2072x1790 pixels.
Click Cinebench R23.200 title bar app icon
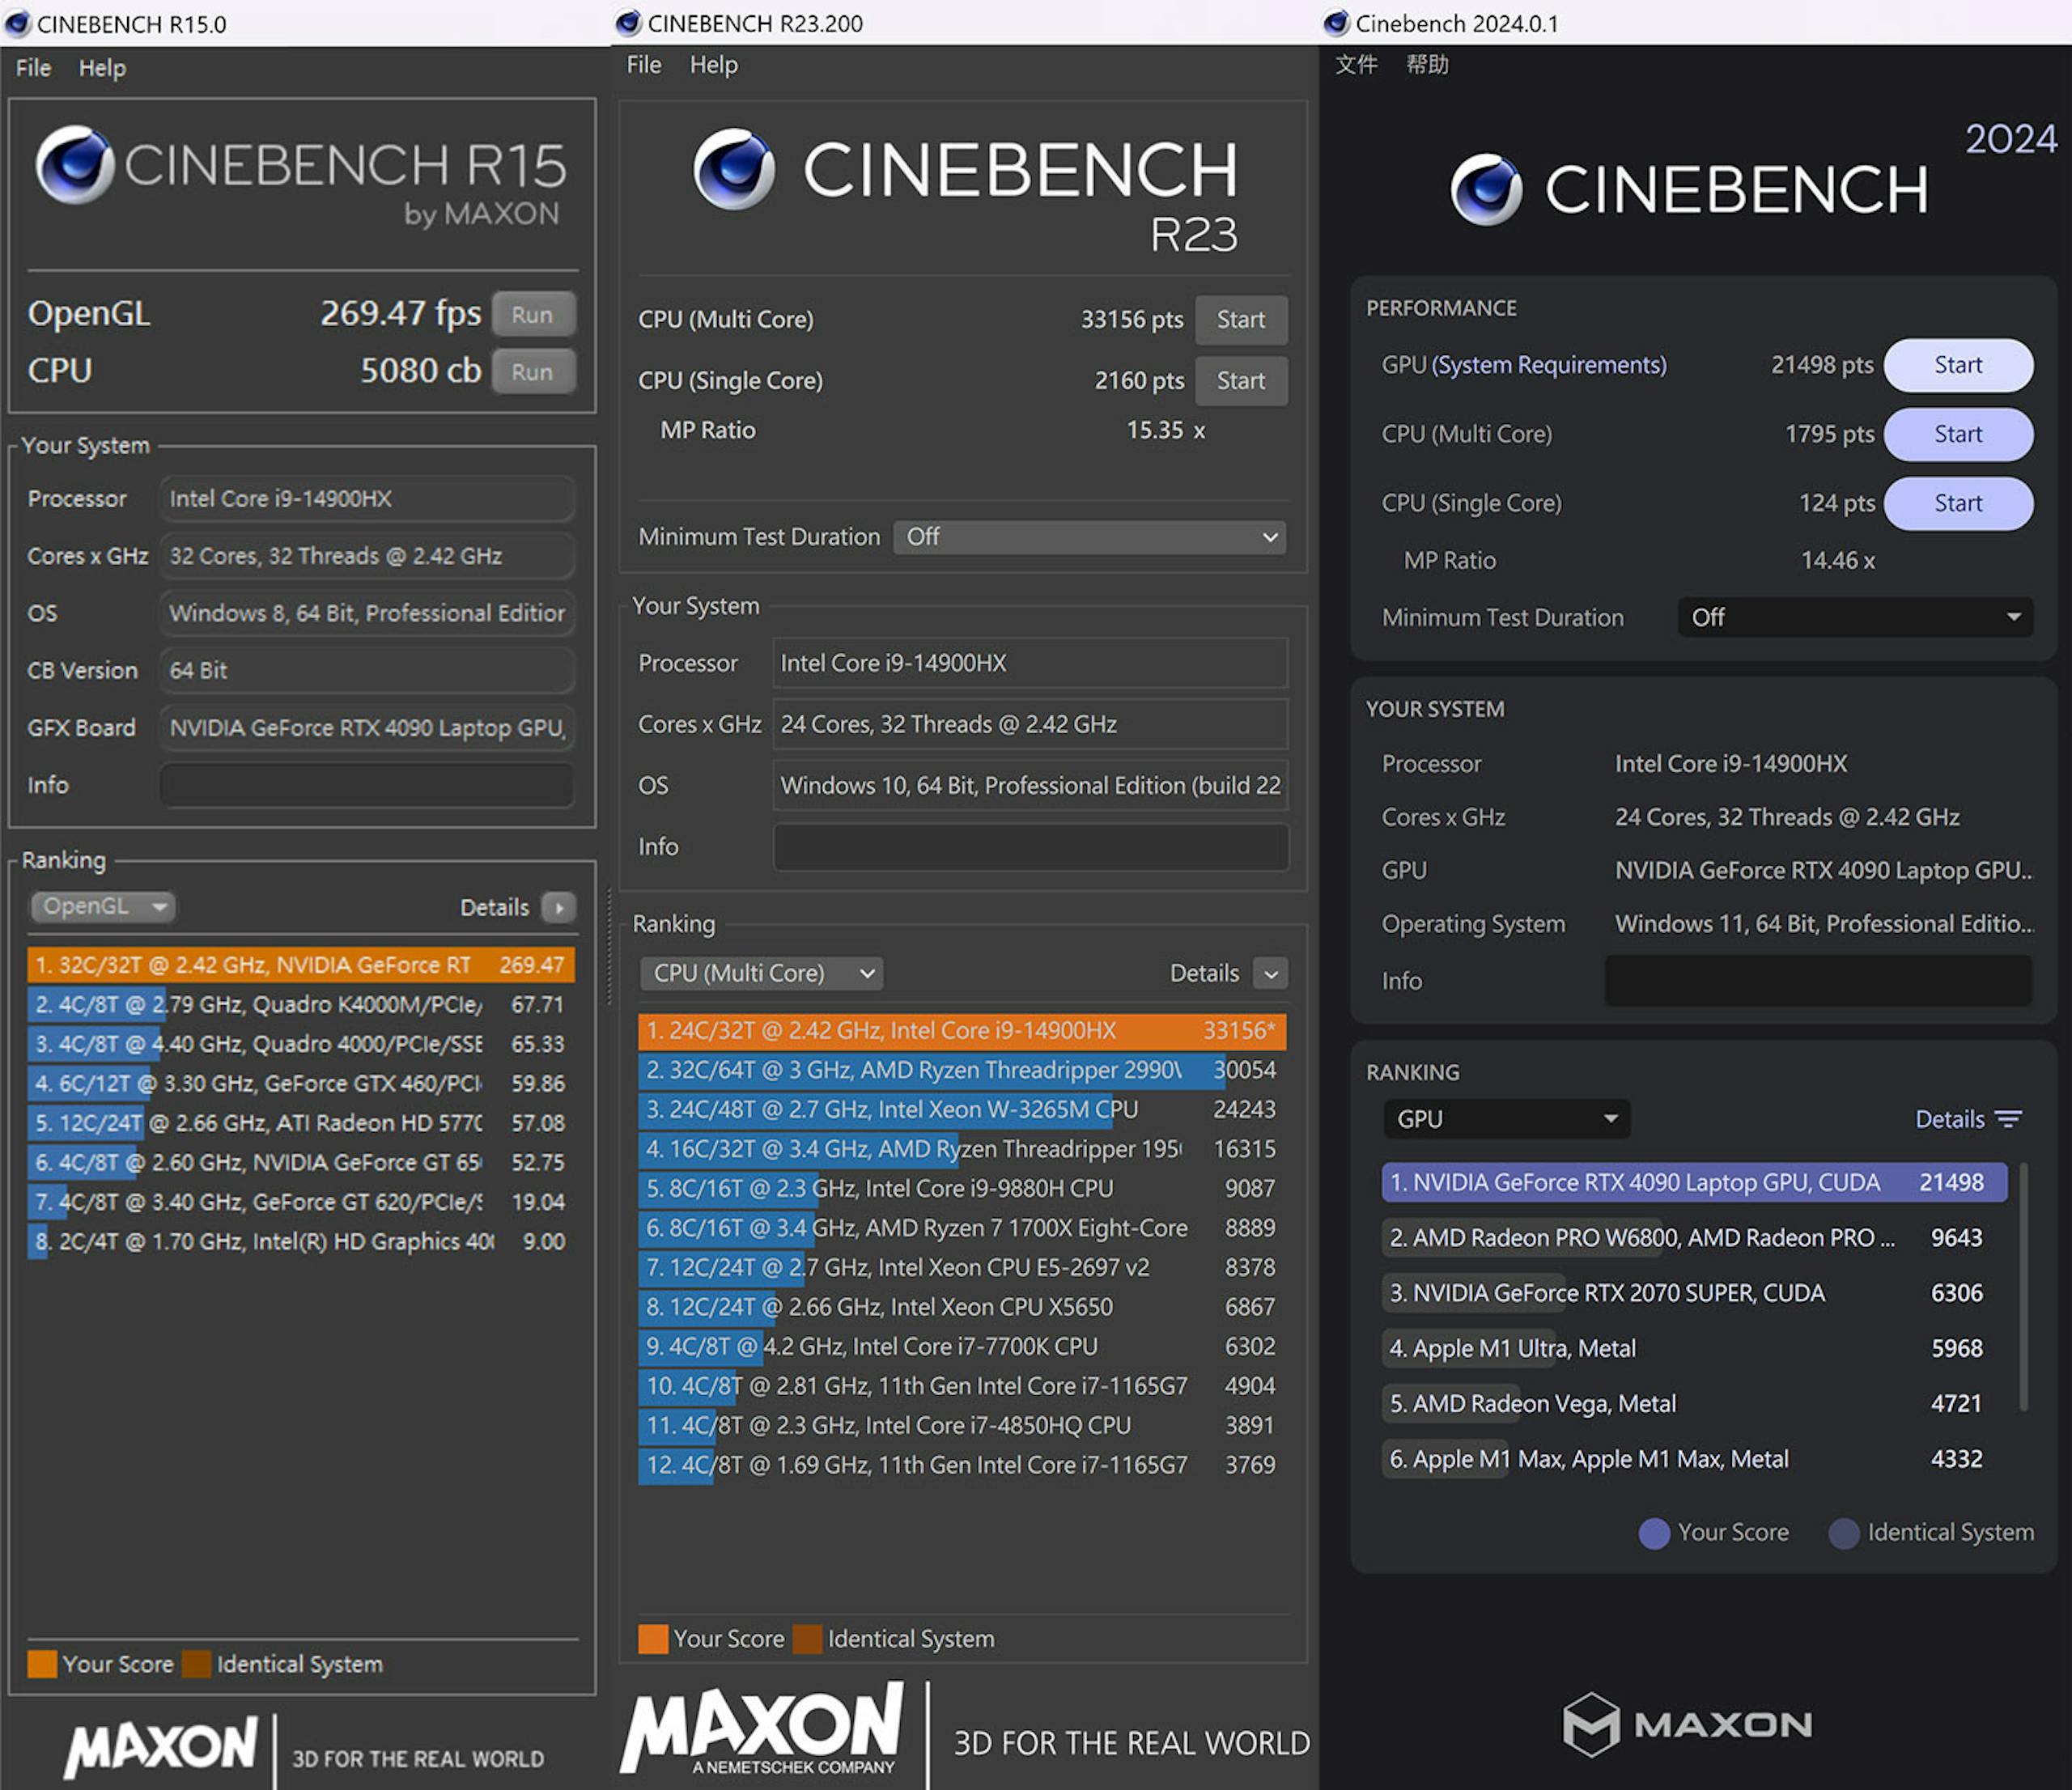pyautogui.click(x=628, y=22)
